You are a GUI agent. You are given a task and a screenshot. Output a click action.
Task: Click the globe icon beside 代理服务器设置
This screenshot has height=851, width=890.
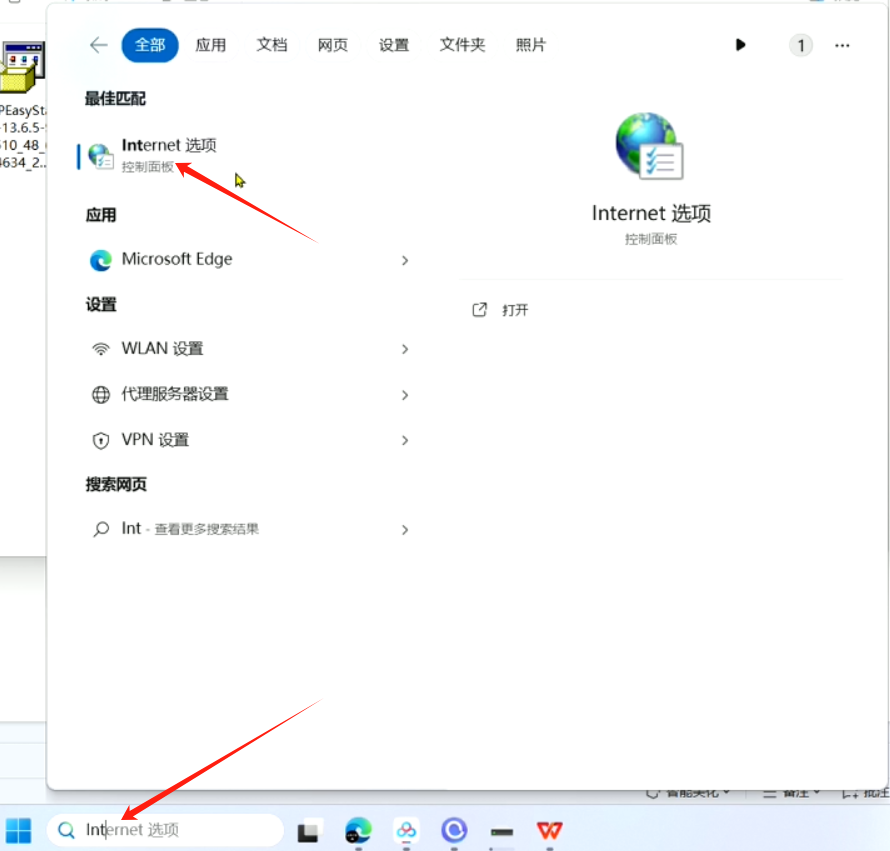pyautogui.click(x=101, y=395)
